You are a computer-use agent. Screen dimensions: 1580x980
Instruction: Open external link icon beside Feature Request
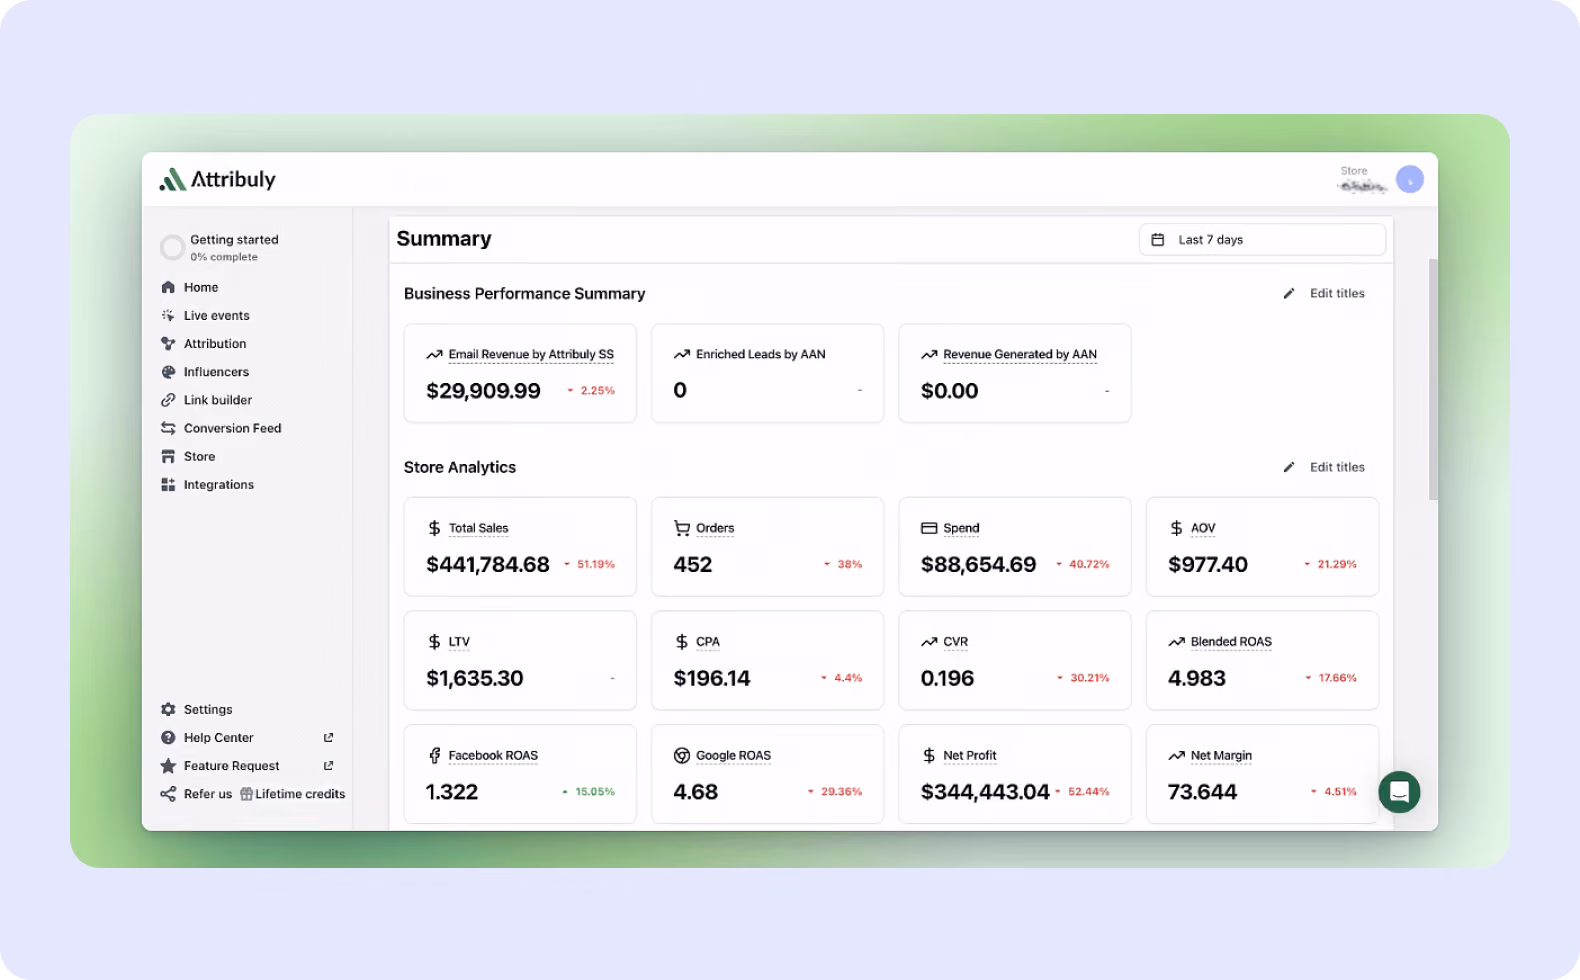pyautogui.click(x=328, y=766)
